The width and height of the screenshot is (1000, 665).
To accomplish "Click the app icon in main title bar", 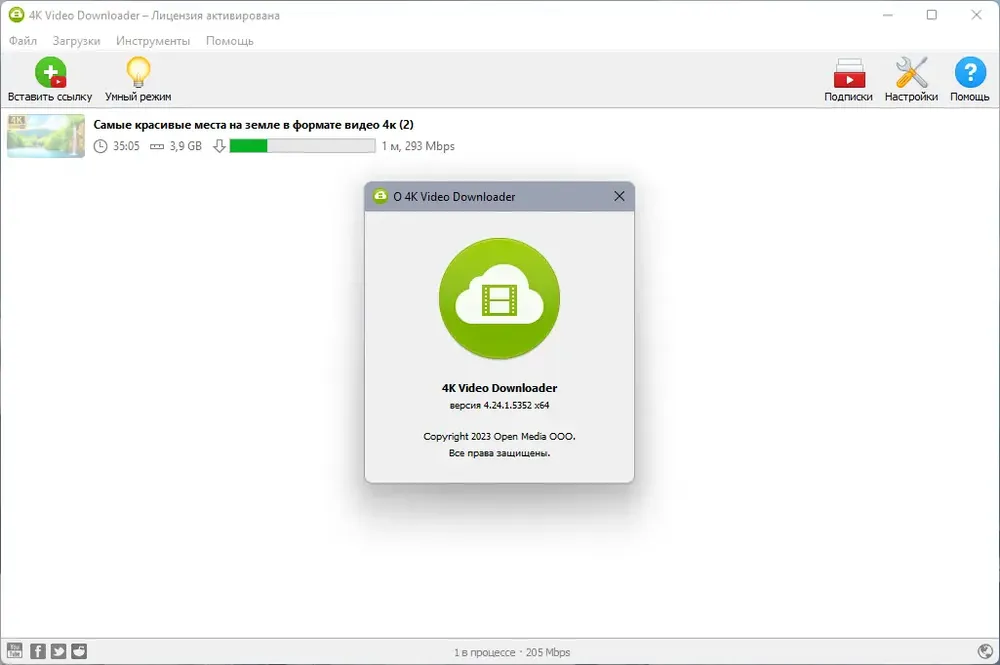I will pos(16,15).
